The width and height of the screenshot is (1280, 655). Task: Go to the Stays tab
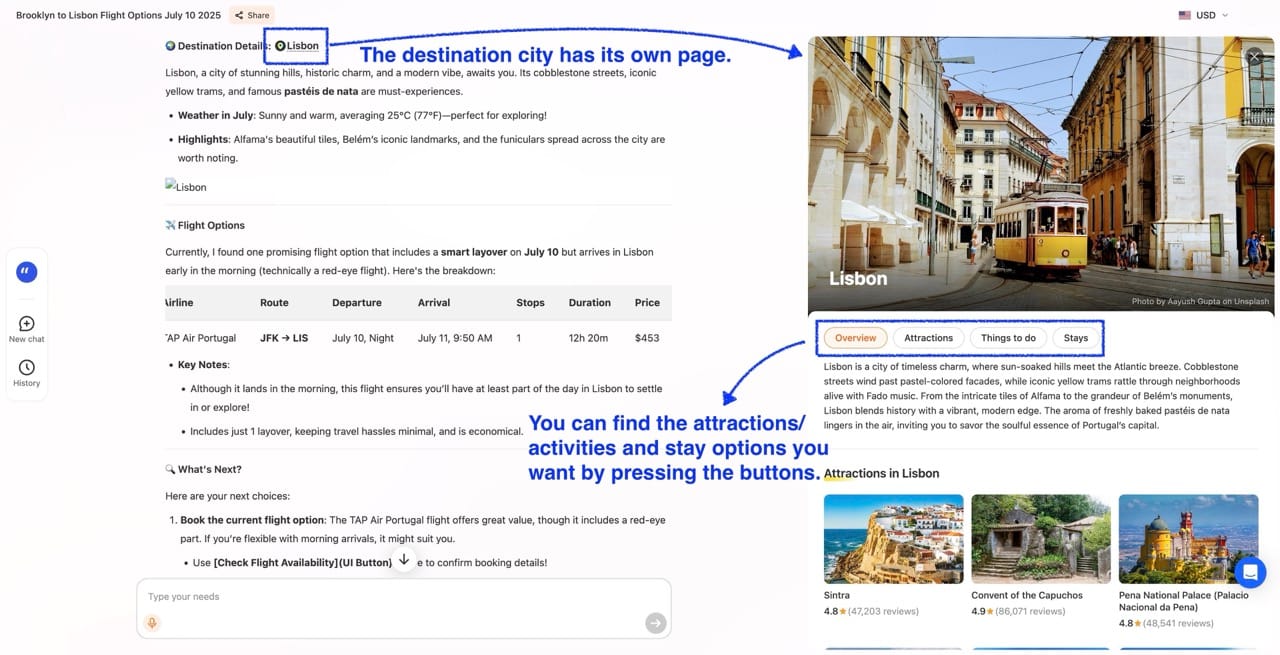[1075, 338]
